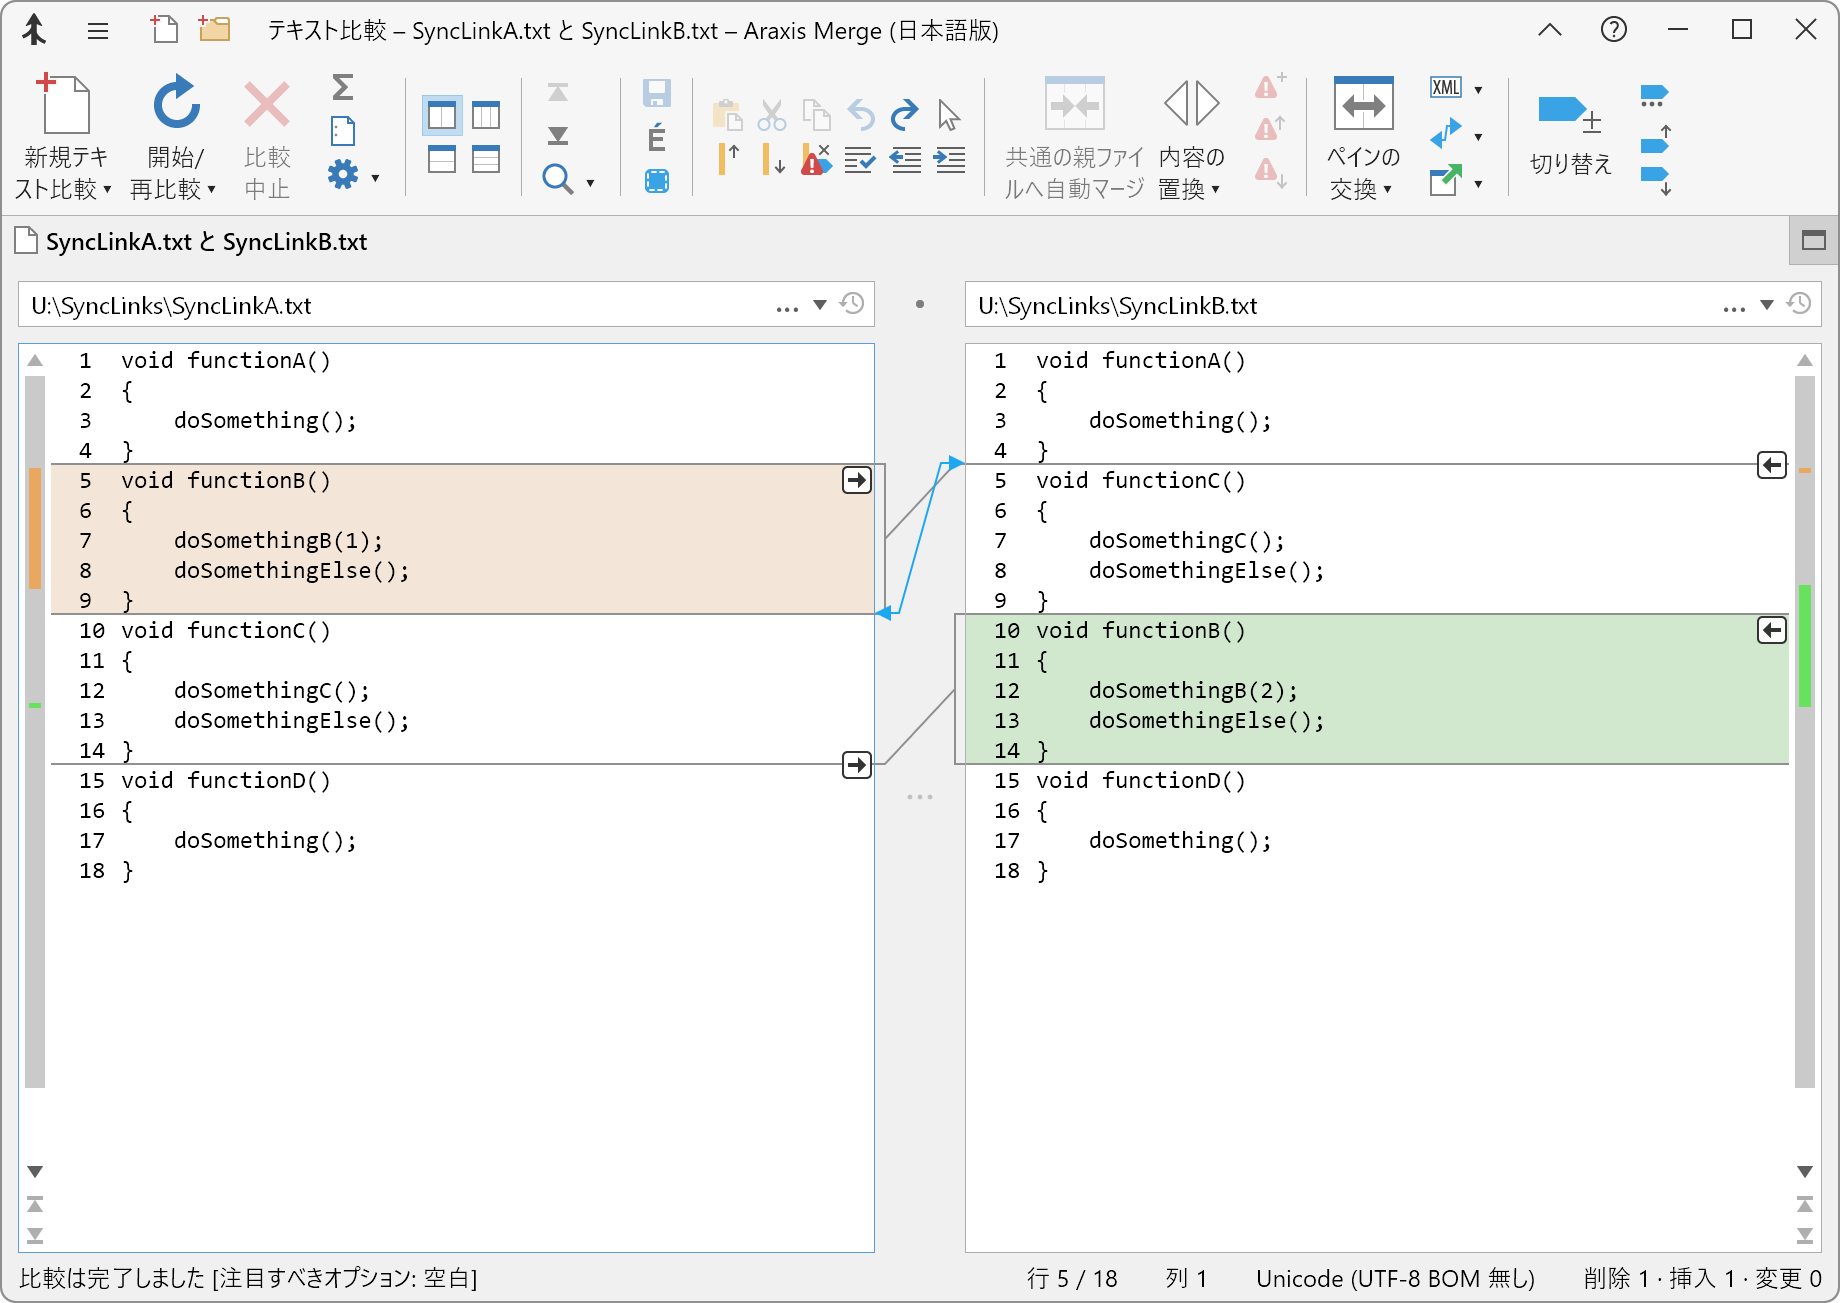Image resolution: width=1840 pixels, height=1303 pixels.
Task: Switch to three-pane vertical layout
Action: pyautogui.click(x=486, y=116)
